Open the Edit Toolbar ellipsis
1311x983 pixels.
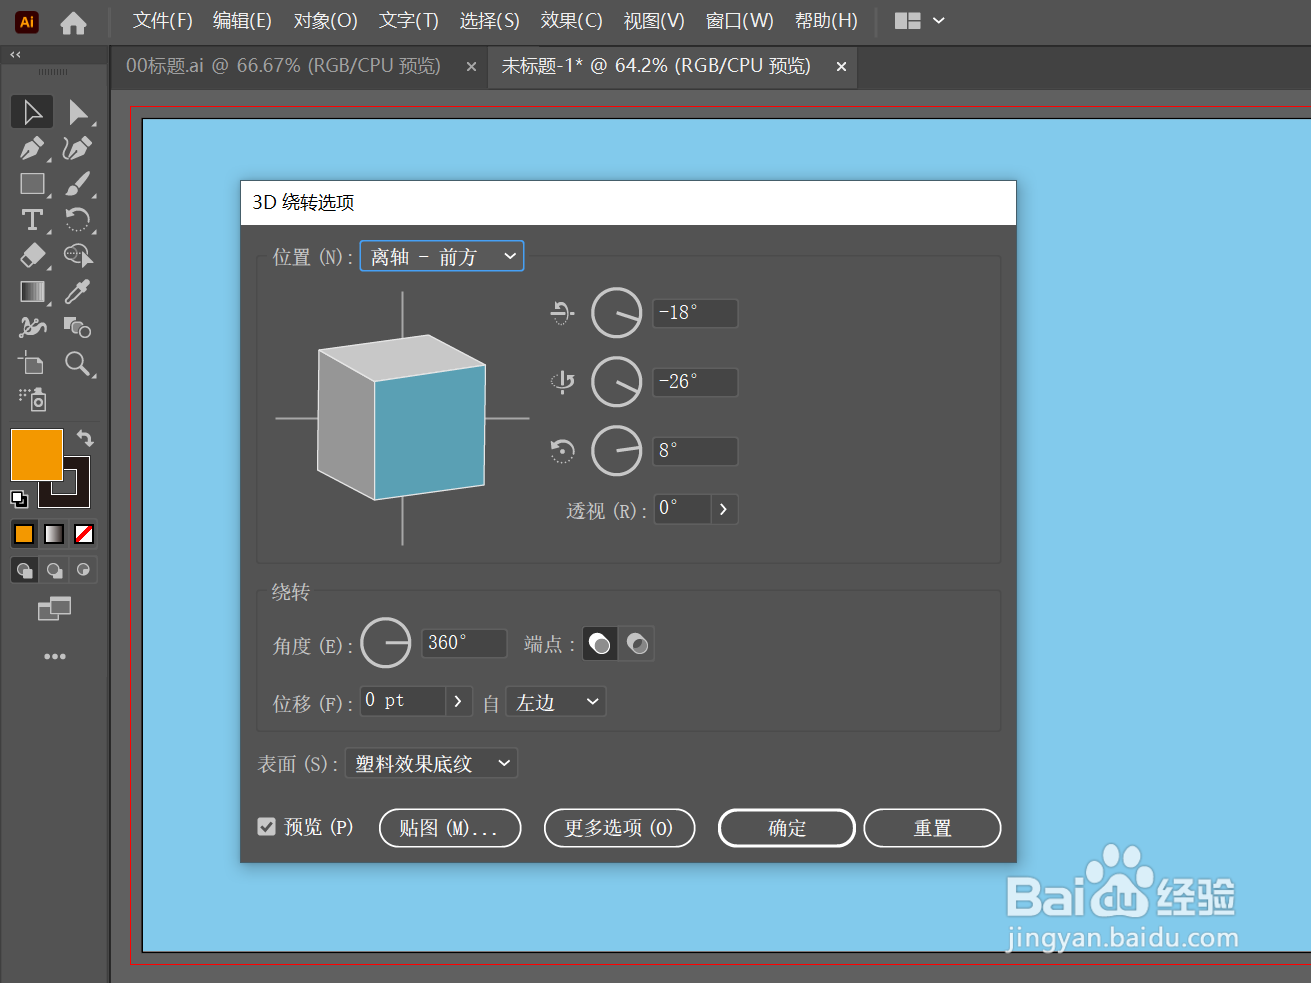click(x=54, y=656)
